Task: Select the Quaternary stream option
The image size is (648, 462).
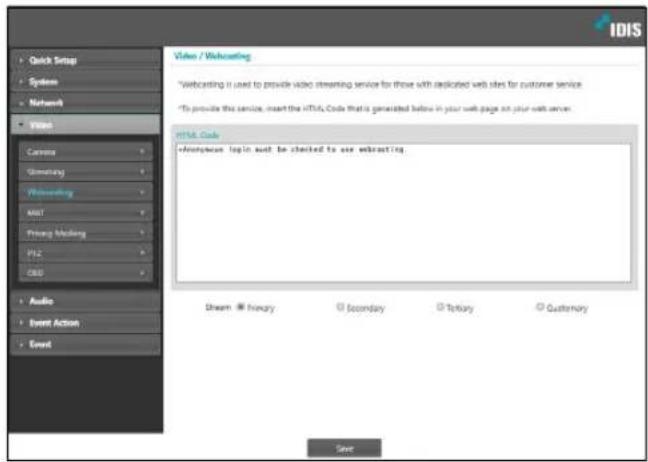Action: point(540,307)
